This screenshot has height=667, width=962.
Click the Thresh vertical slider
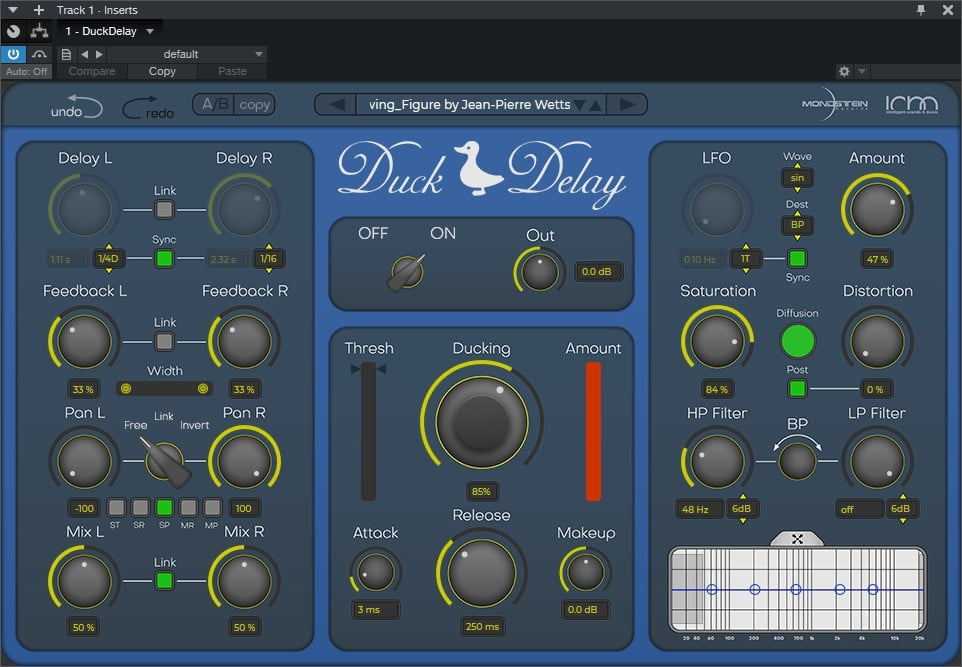pyautogui.click(x=368, y=431)
